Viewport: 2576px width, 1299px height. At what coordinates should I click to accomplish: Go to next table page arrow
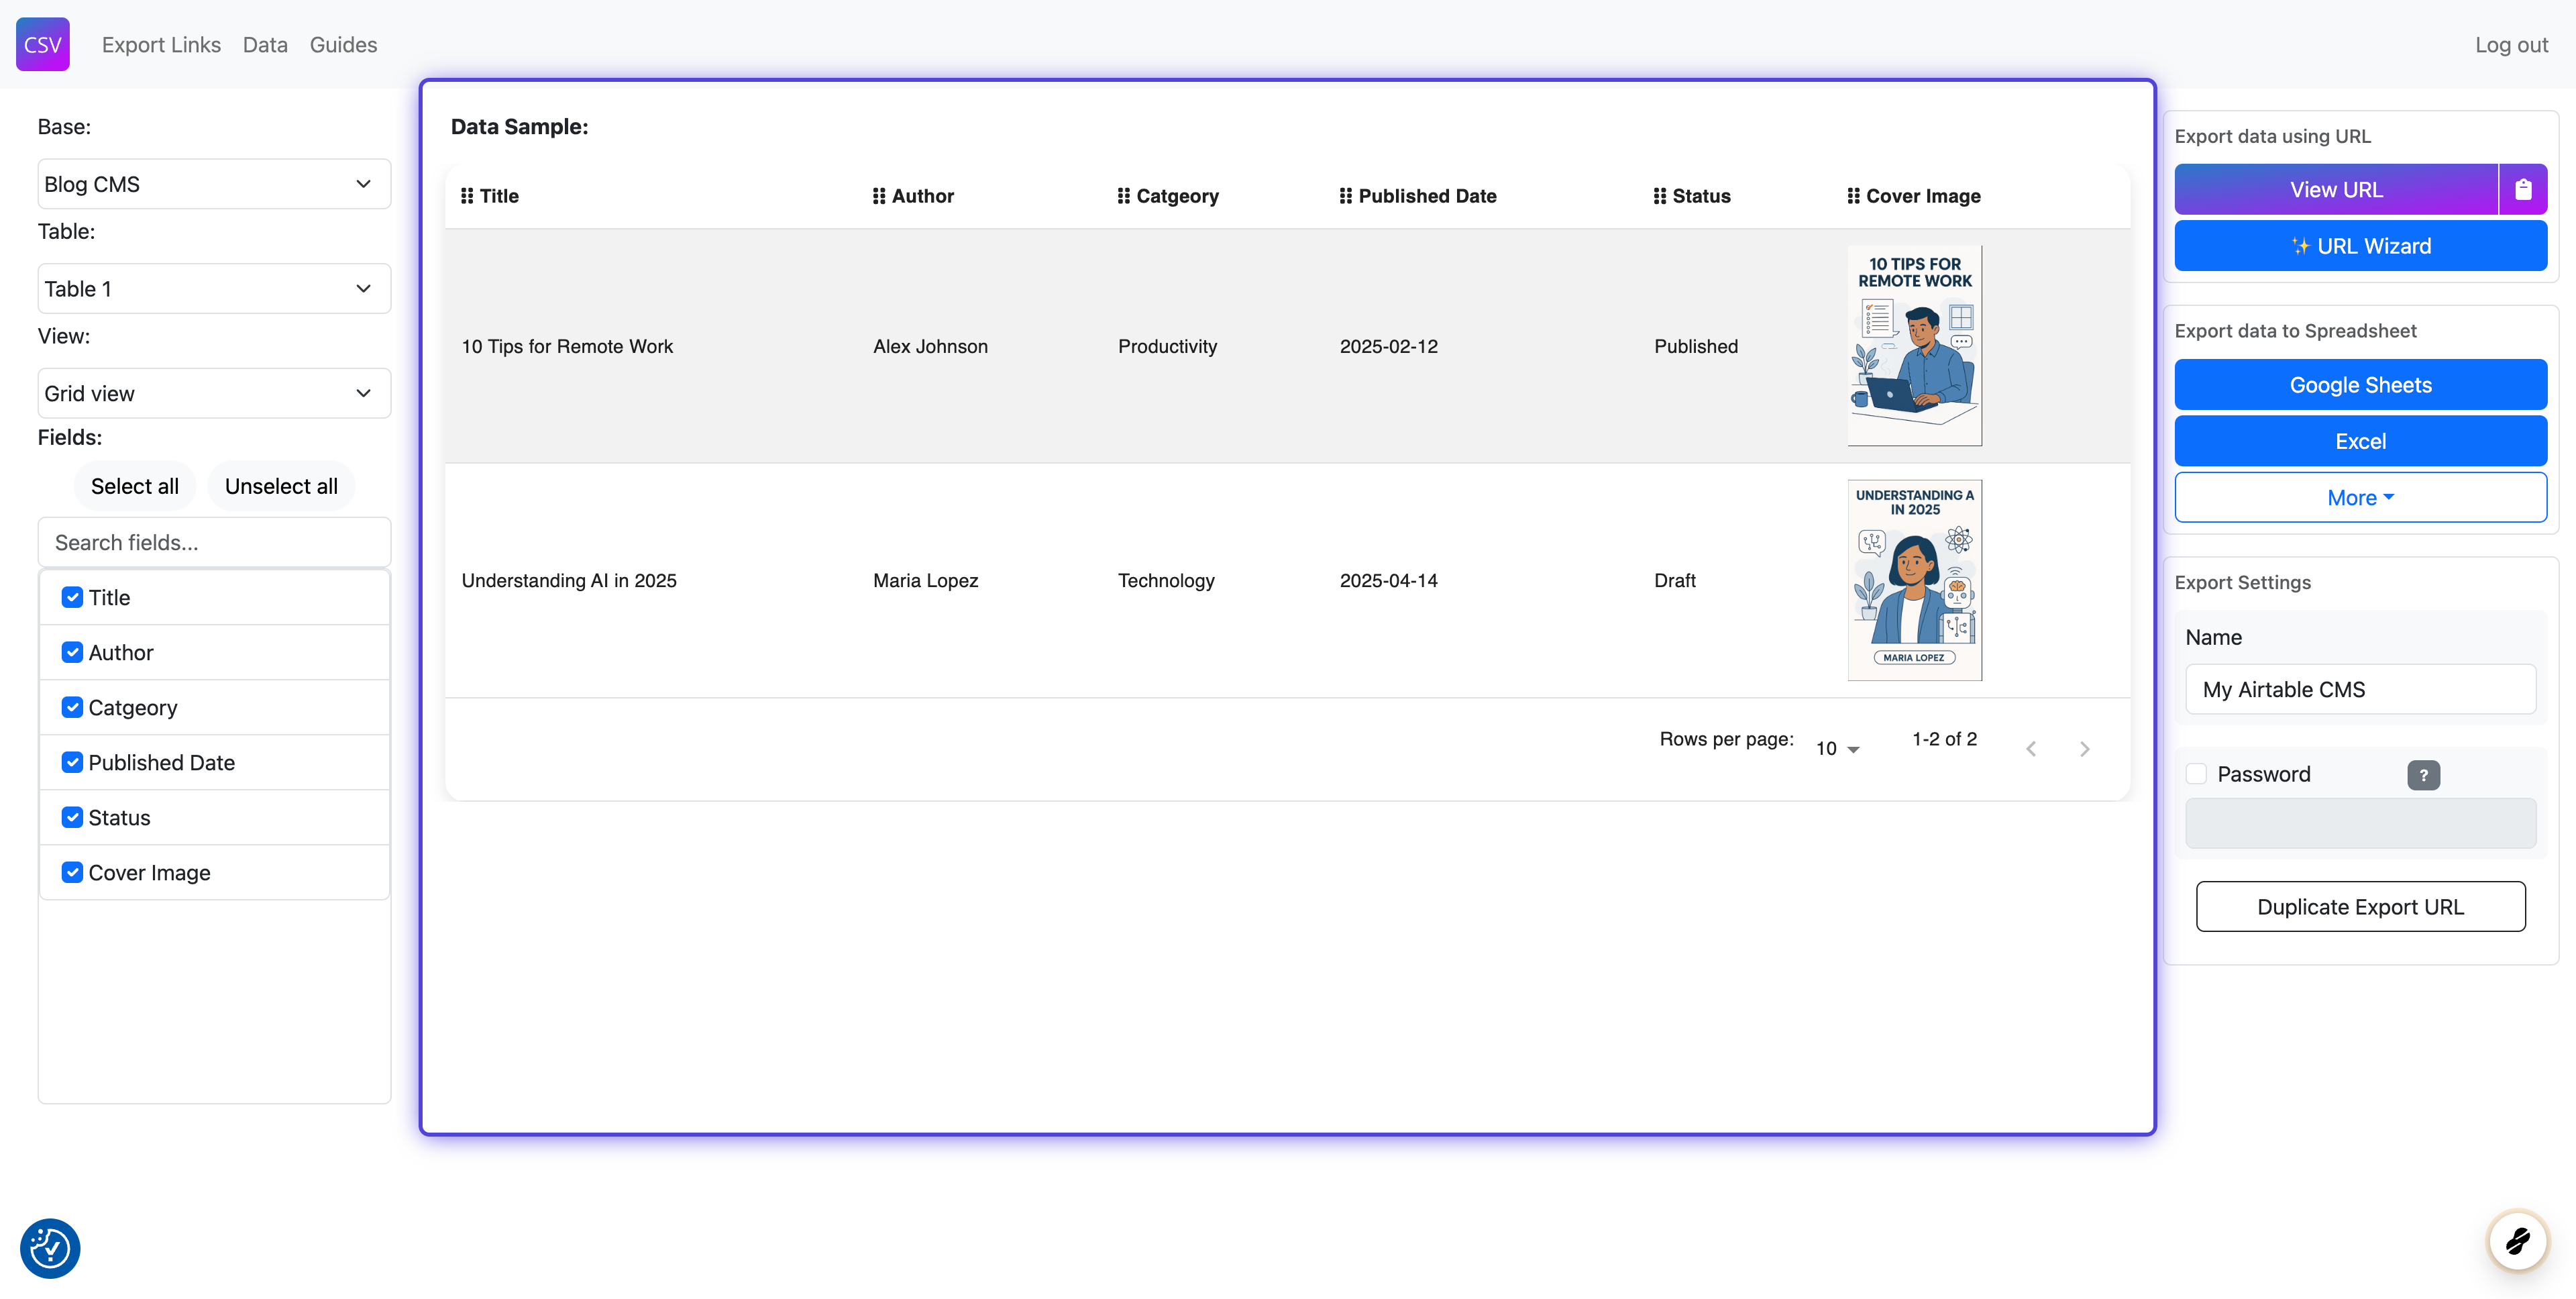pos(2084,749)
